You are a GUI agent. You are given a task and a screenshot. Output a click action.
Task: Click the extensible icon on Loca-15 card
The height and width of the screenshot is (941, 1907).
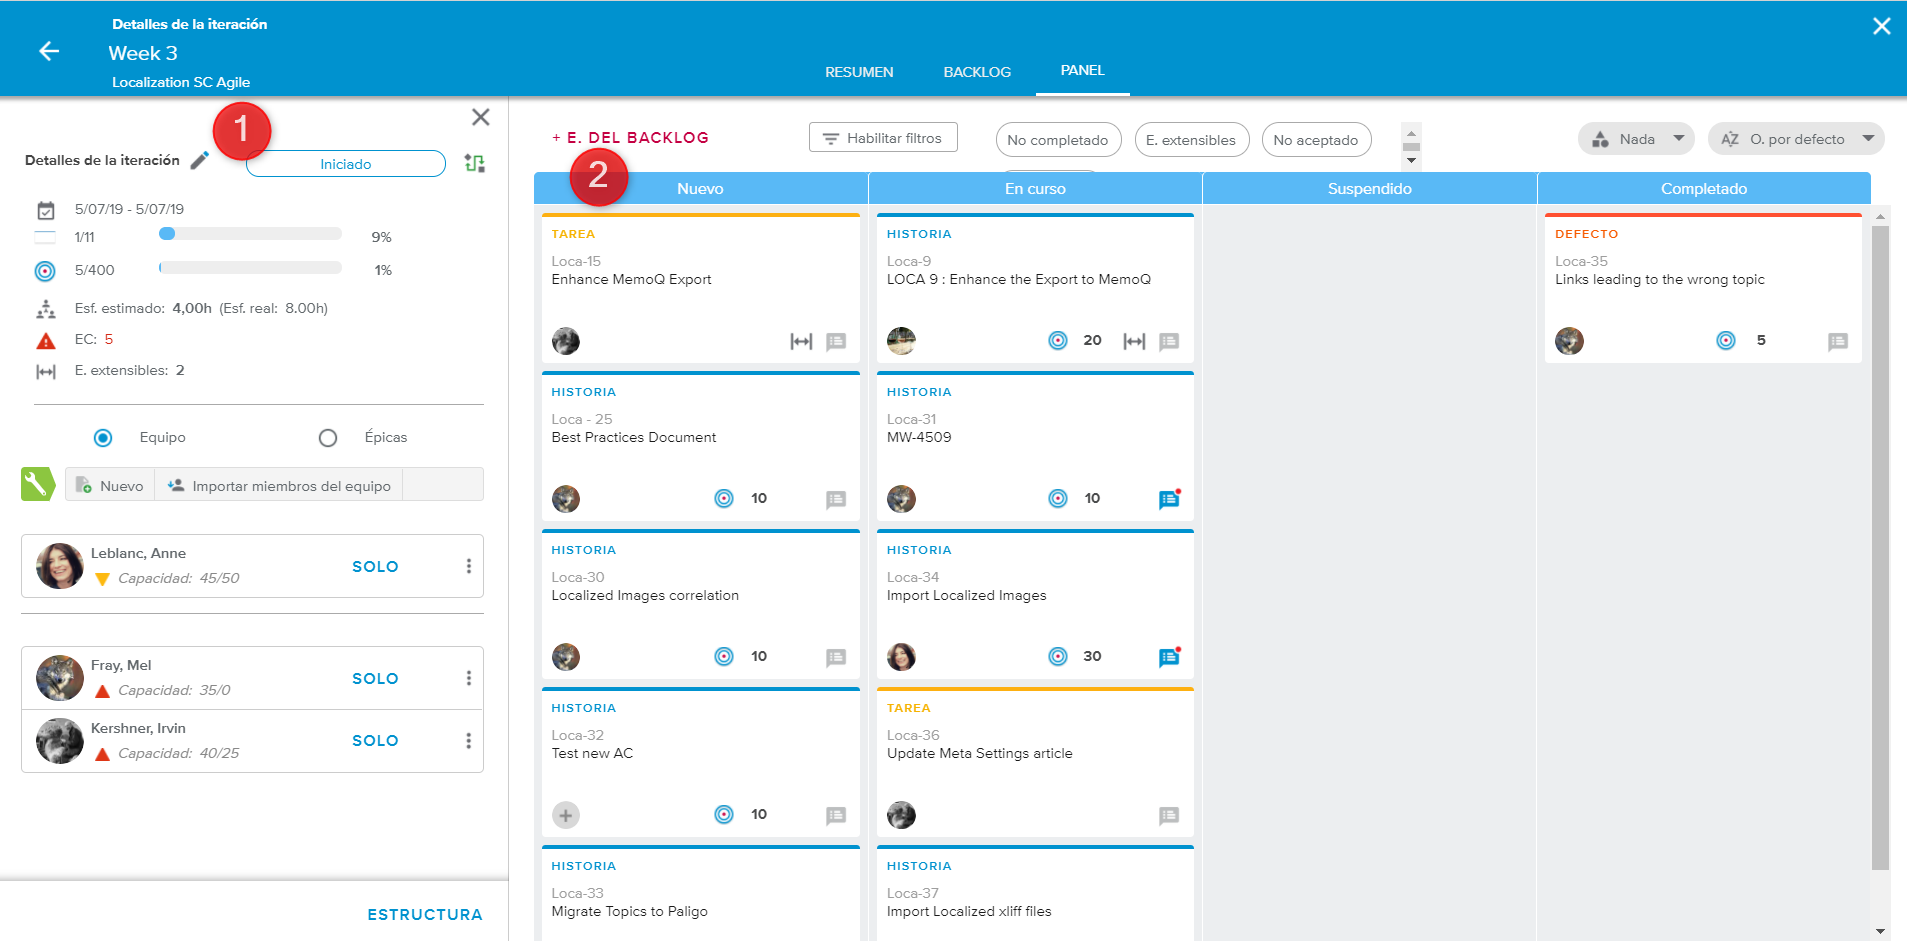click(x=801, y=342)
